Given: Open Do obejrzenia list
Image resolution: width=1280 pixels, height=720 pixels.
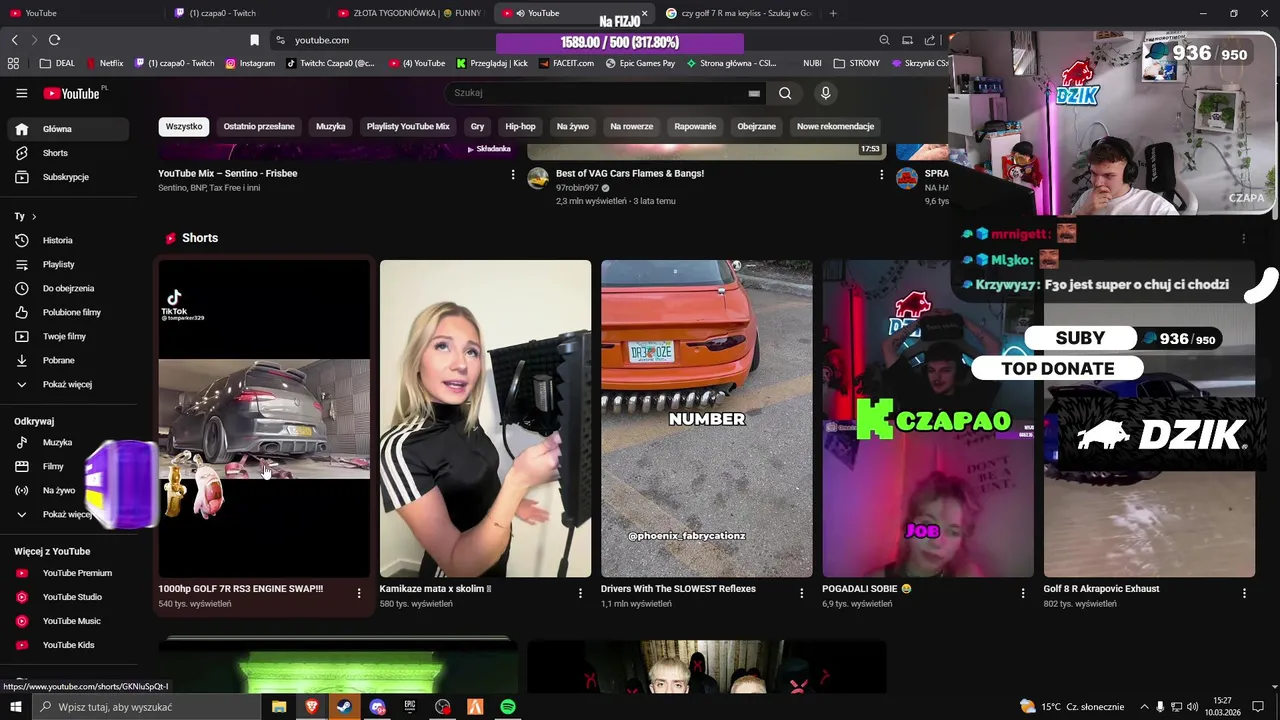Looking at the screenshot, I should coord(66,288).
